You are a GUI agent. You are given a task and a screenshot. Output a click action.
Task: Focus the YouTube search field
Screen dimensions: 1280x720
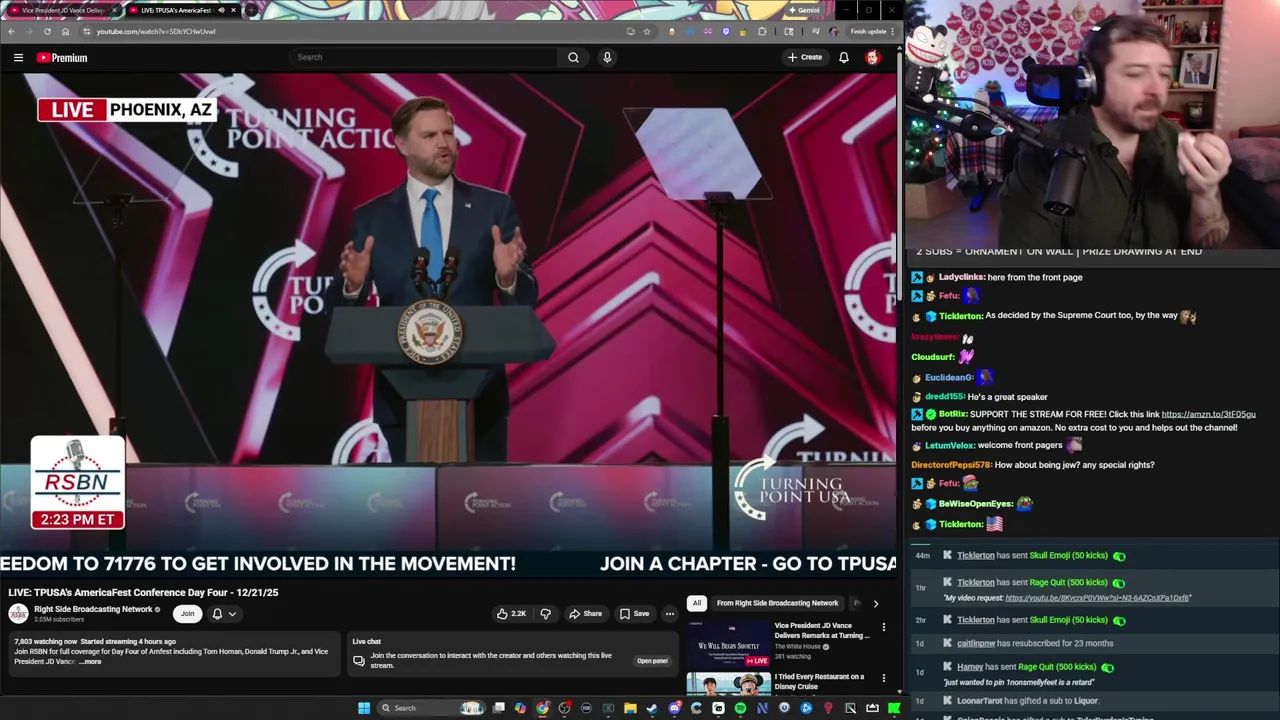(x=425, y=57)
